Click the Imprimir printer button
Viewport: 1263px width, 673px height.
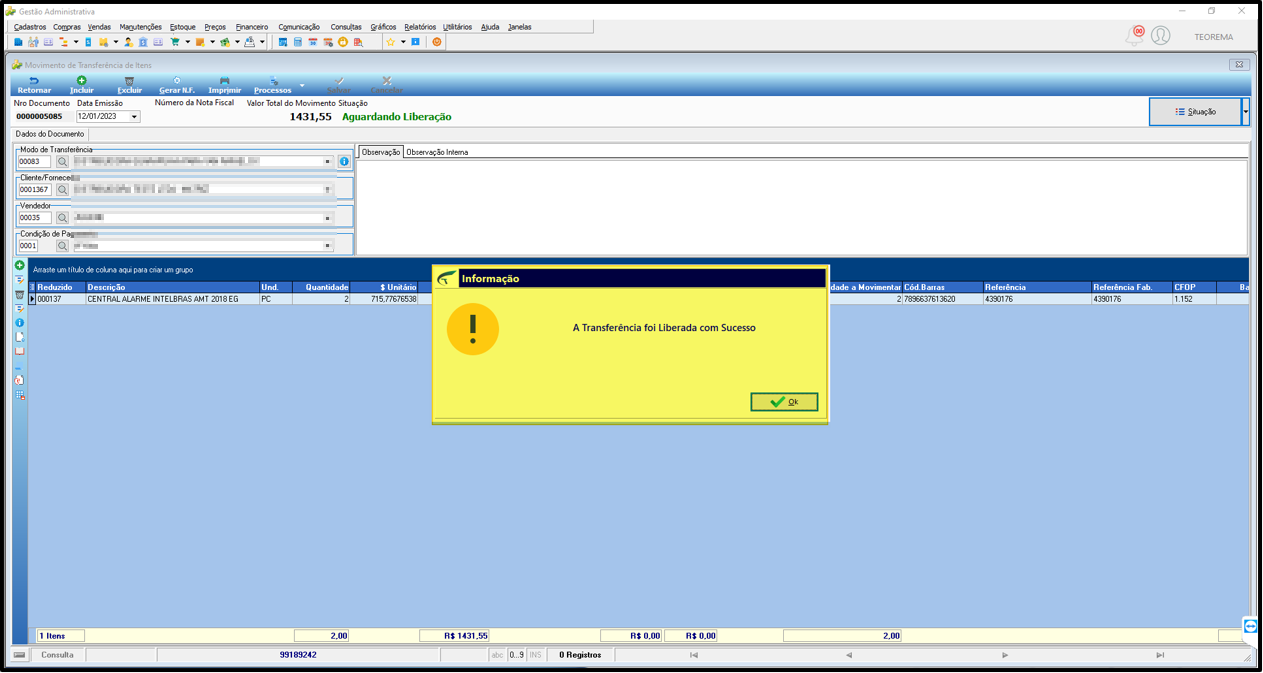tap(224, 85)
